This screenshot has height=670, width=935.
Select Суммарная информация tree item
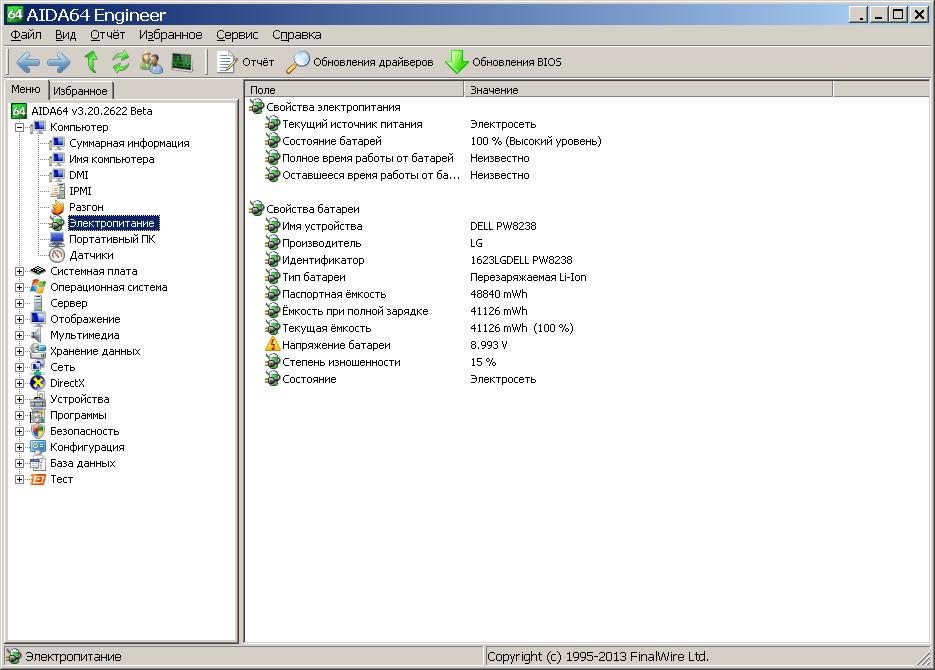pos(129,143)
